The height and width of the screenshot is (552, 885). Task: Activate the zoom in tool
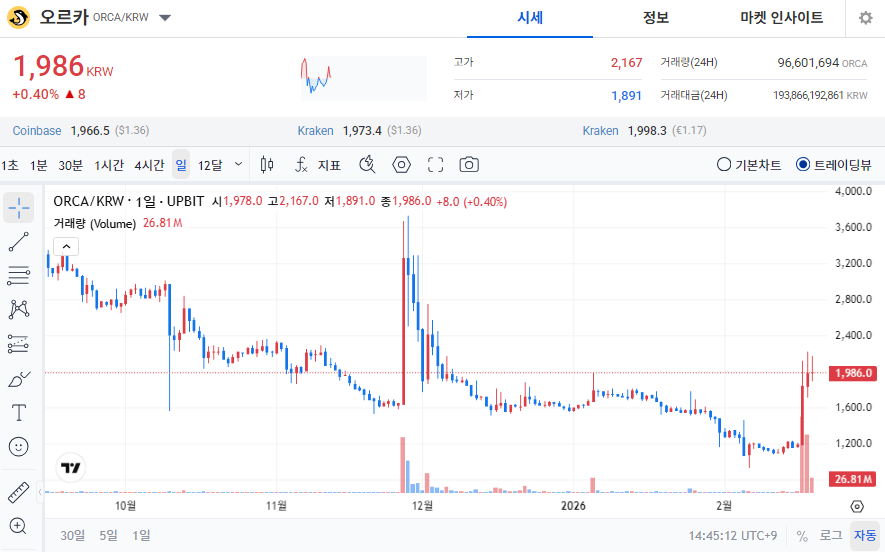click(19, 526)
